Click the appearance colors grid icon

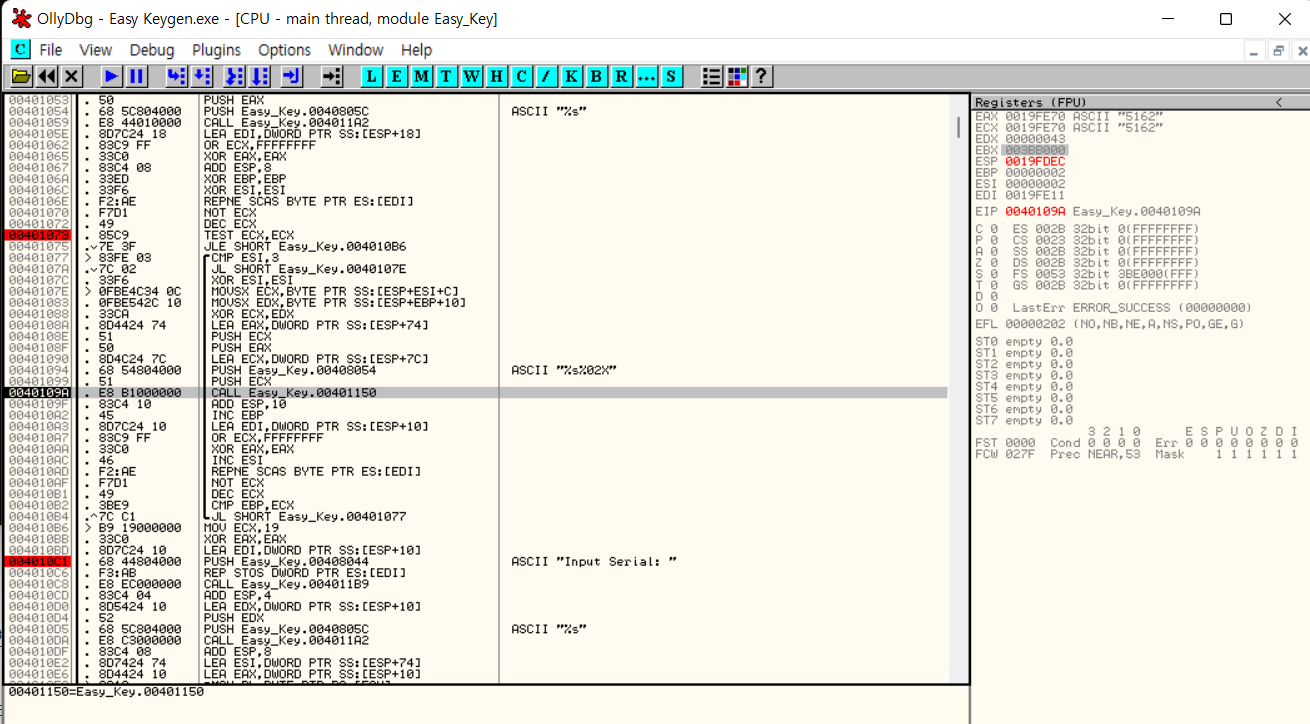[737, 76]
